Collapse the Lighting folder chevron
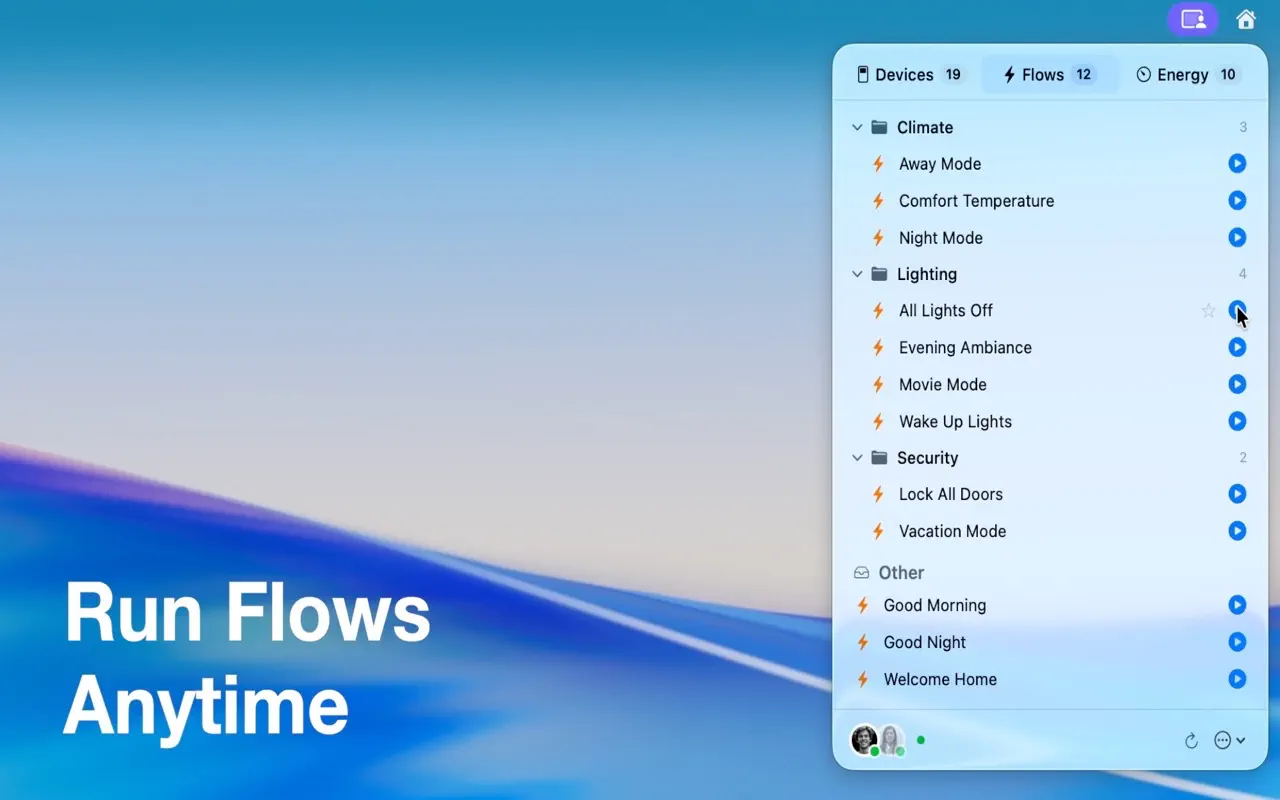 (x=857, y=274)
